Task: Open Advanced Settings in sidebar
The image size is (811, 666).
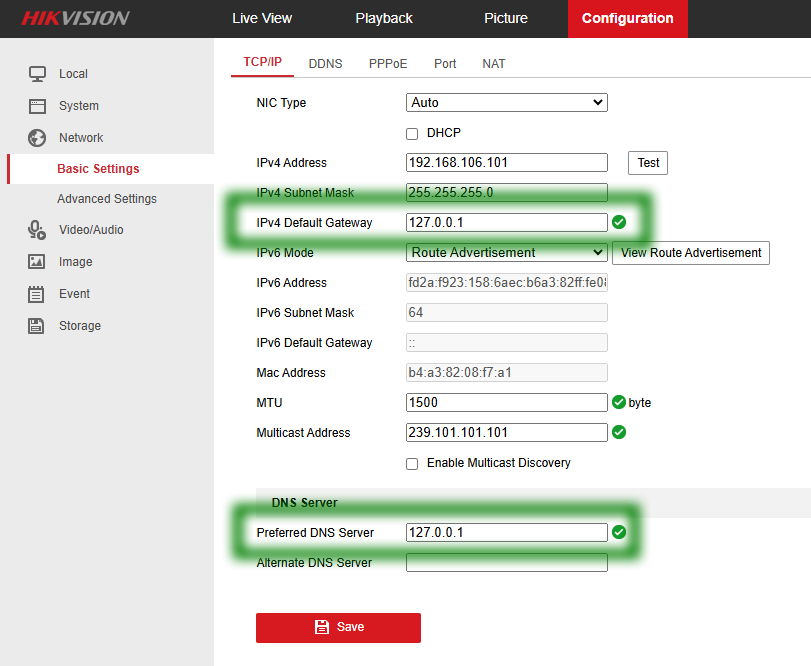Action: click(x=107, y=199)
